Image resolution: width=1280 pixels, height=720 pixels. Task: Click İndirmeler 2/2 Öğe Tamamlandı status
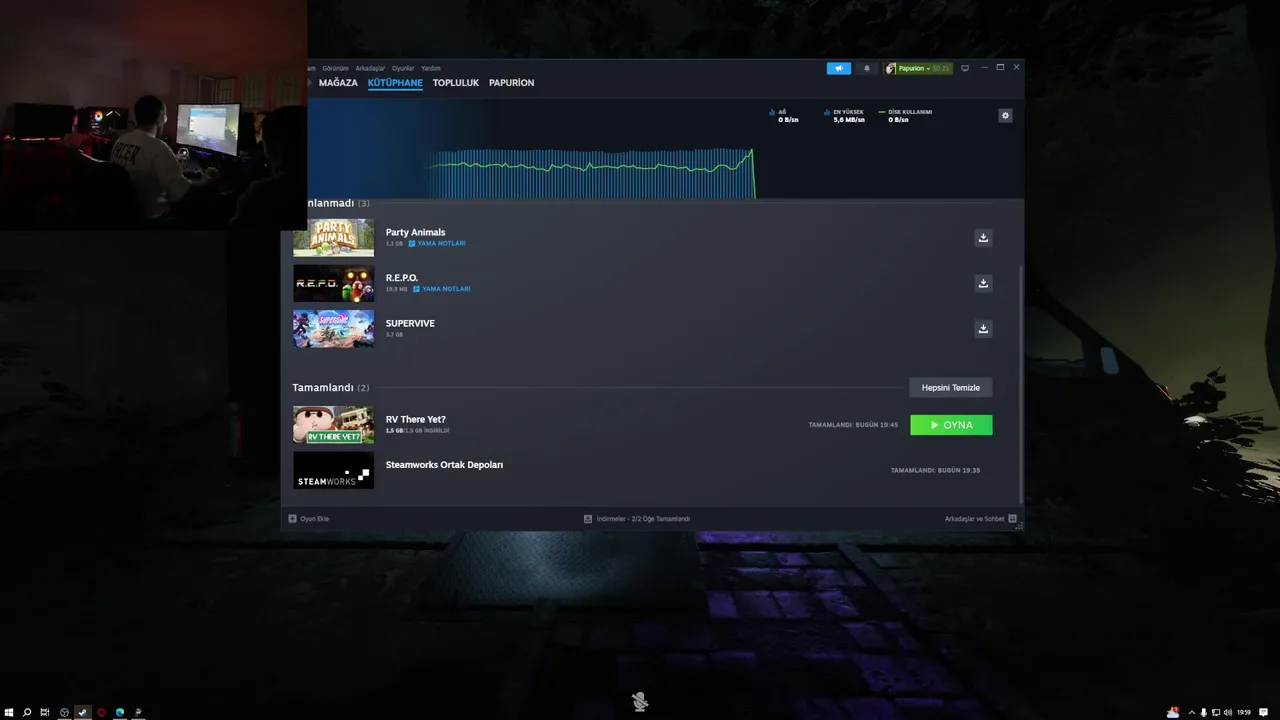pyautogui.click(x=643, y=519)
